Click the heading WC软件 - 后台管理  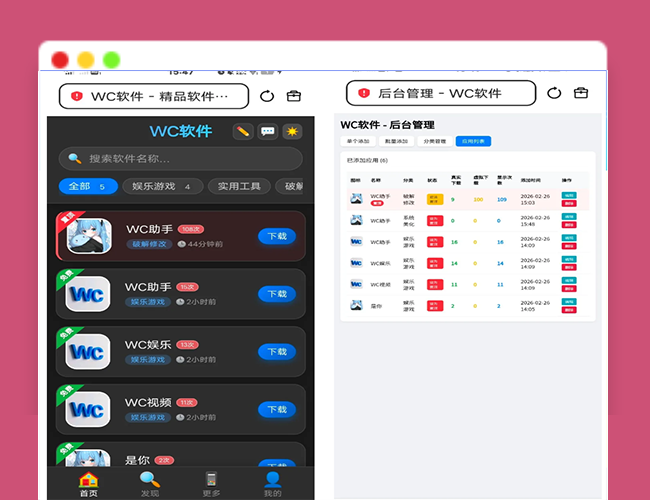click(388, 125)
